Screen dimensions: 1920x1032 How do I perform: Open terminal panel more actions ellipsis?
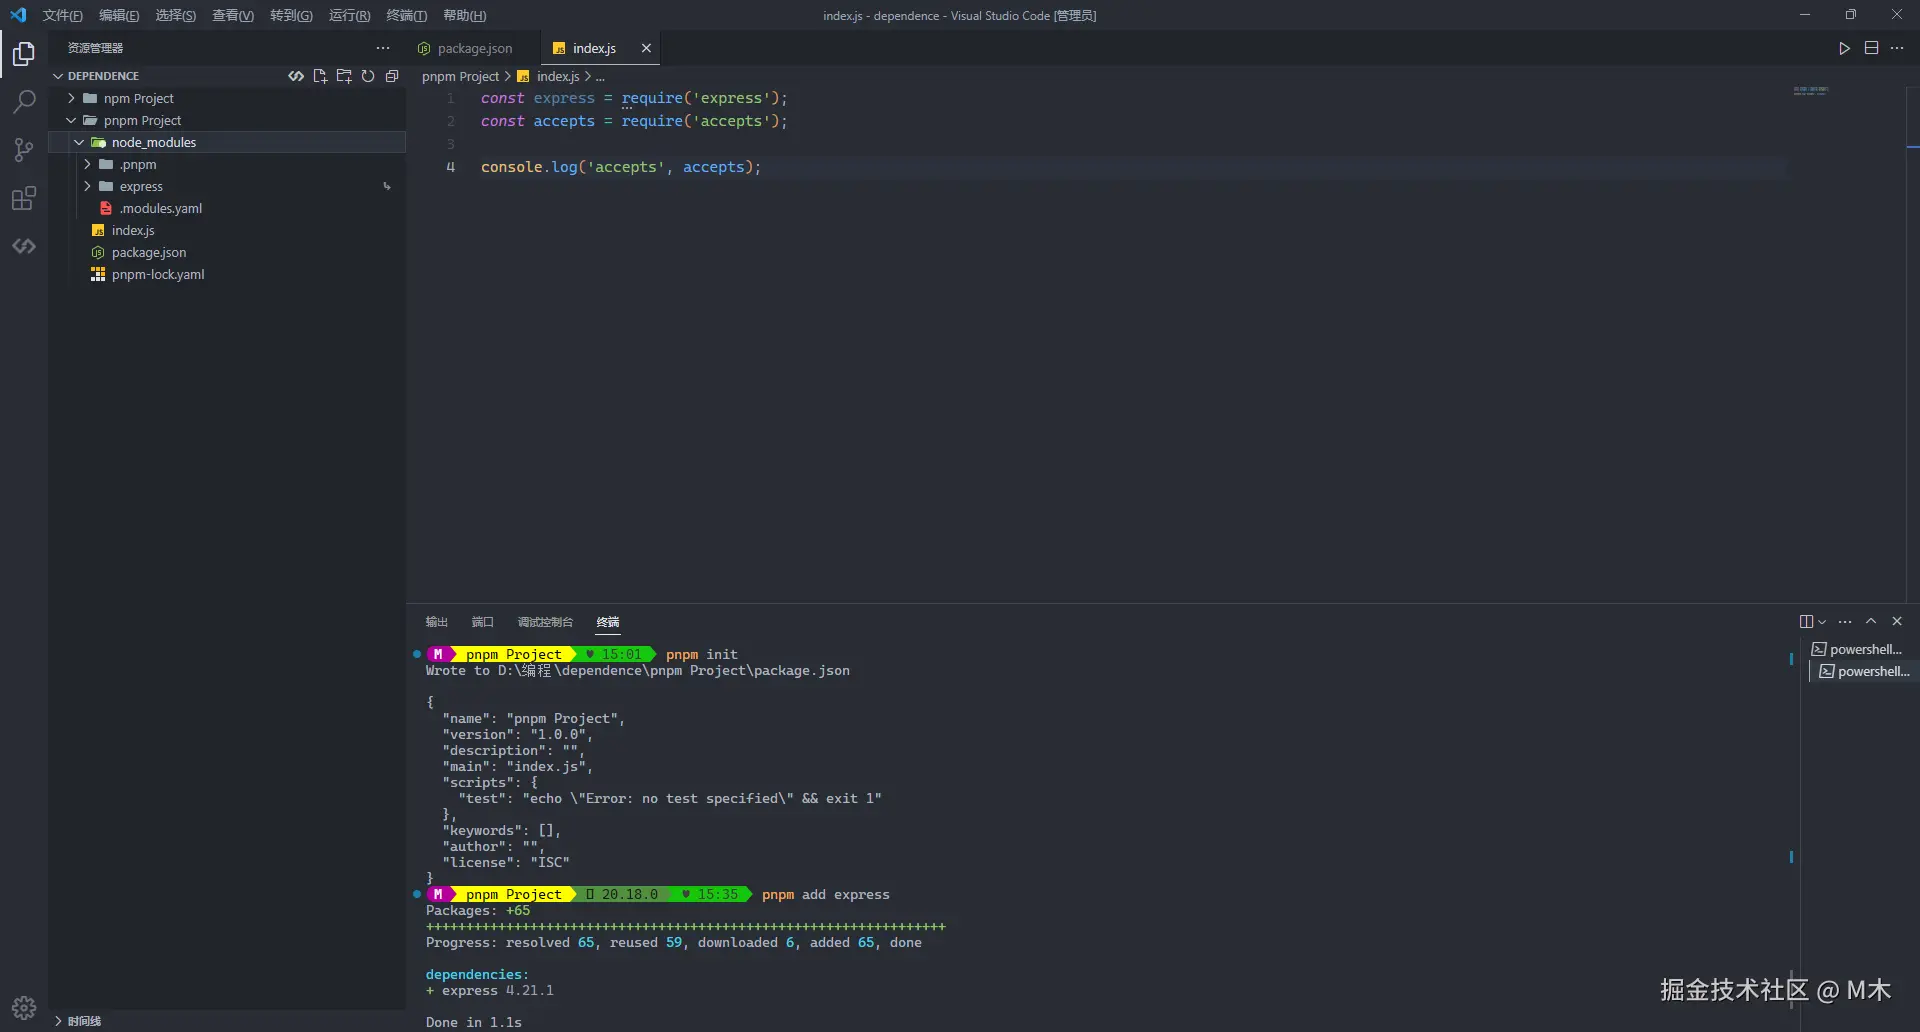tap(1845, 621)
